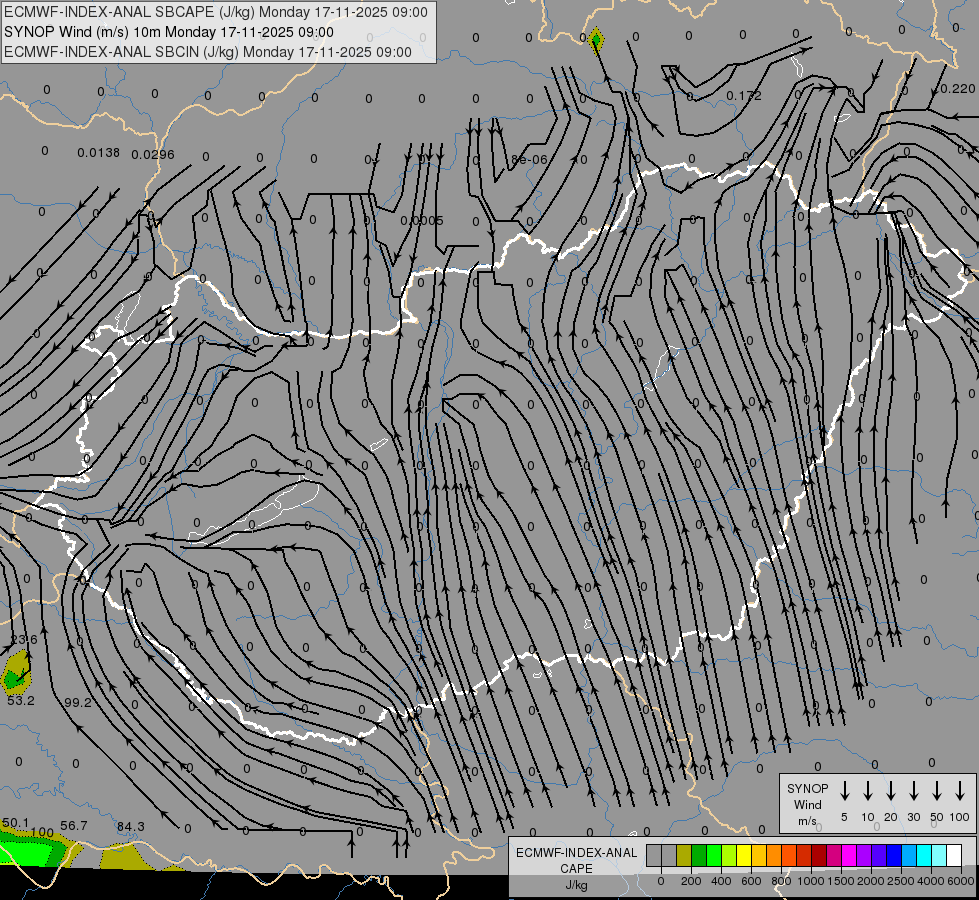Pick the light cyan swatch beside white
Viewport: 979px width, 900px height.
(x=938, y=855)
